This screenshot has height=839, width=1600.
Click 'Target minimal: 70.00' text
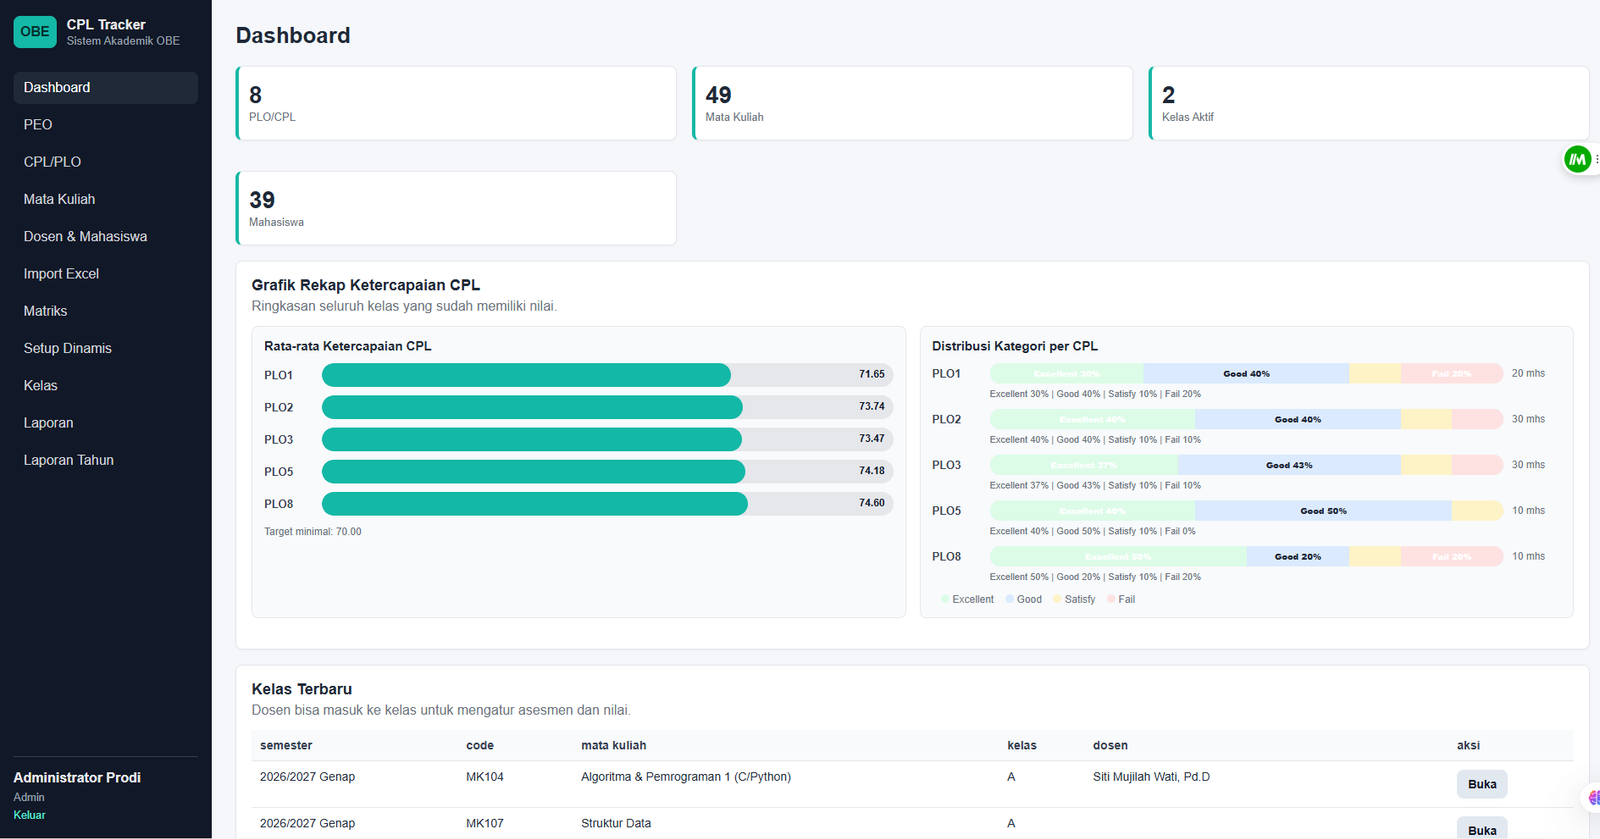(x=313, y=532)
